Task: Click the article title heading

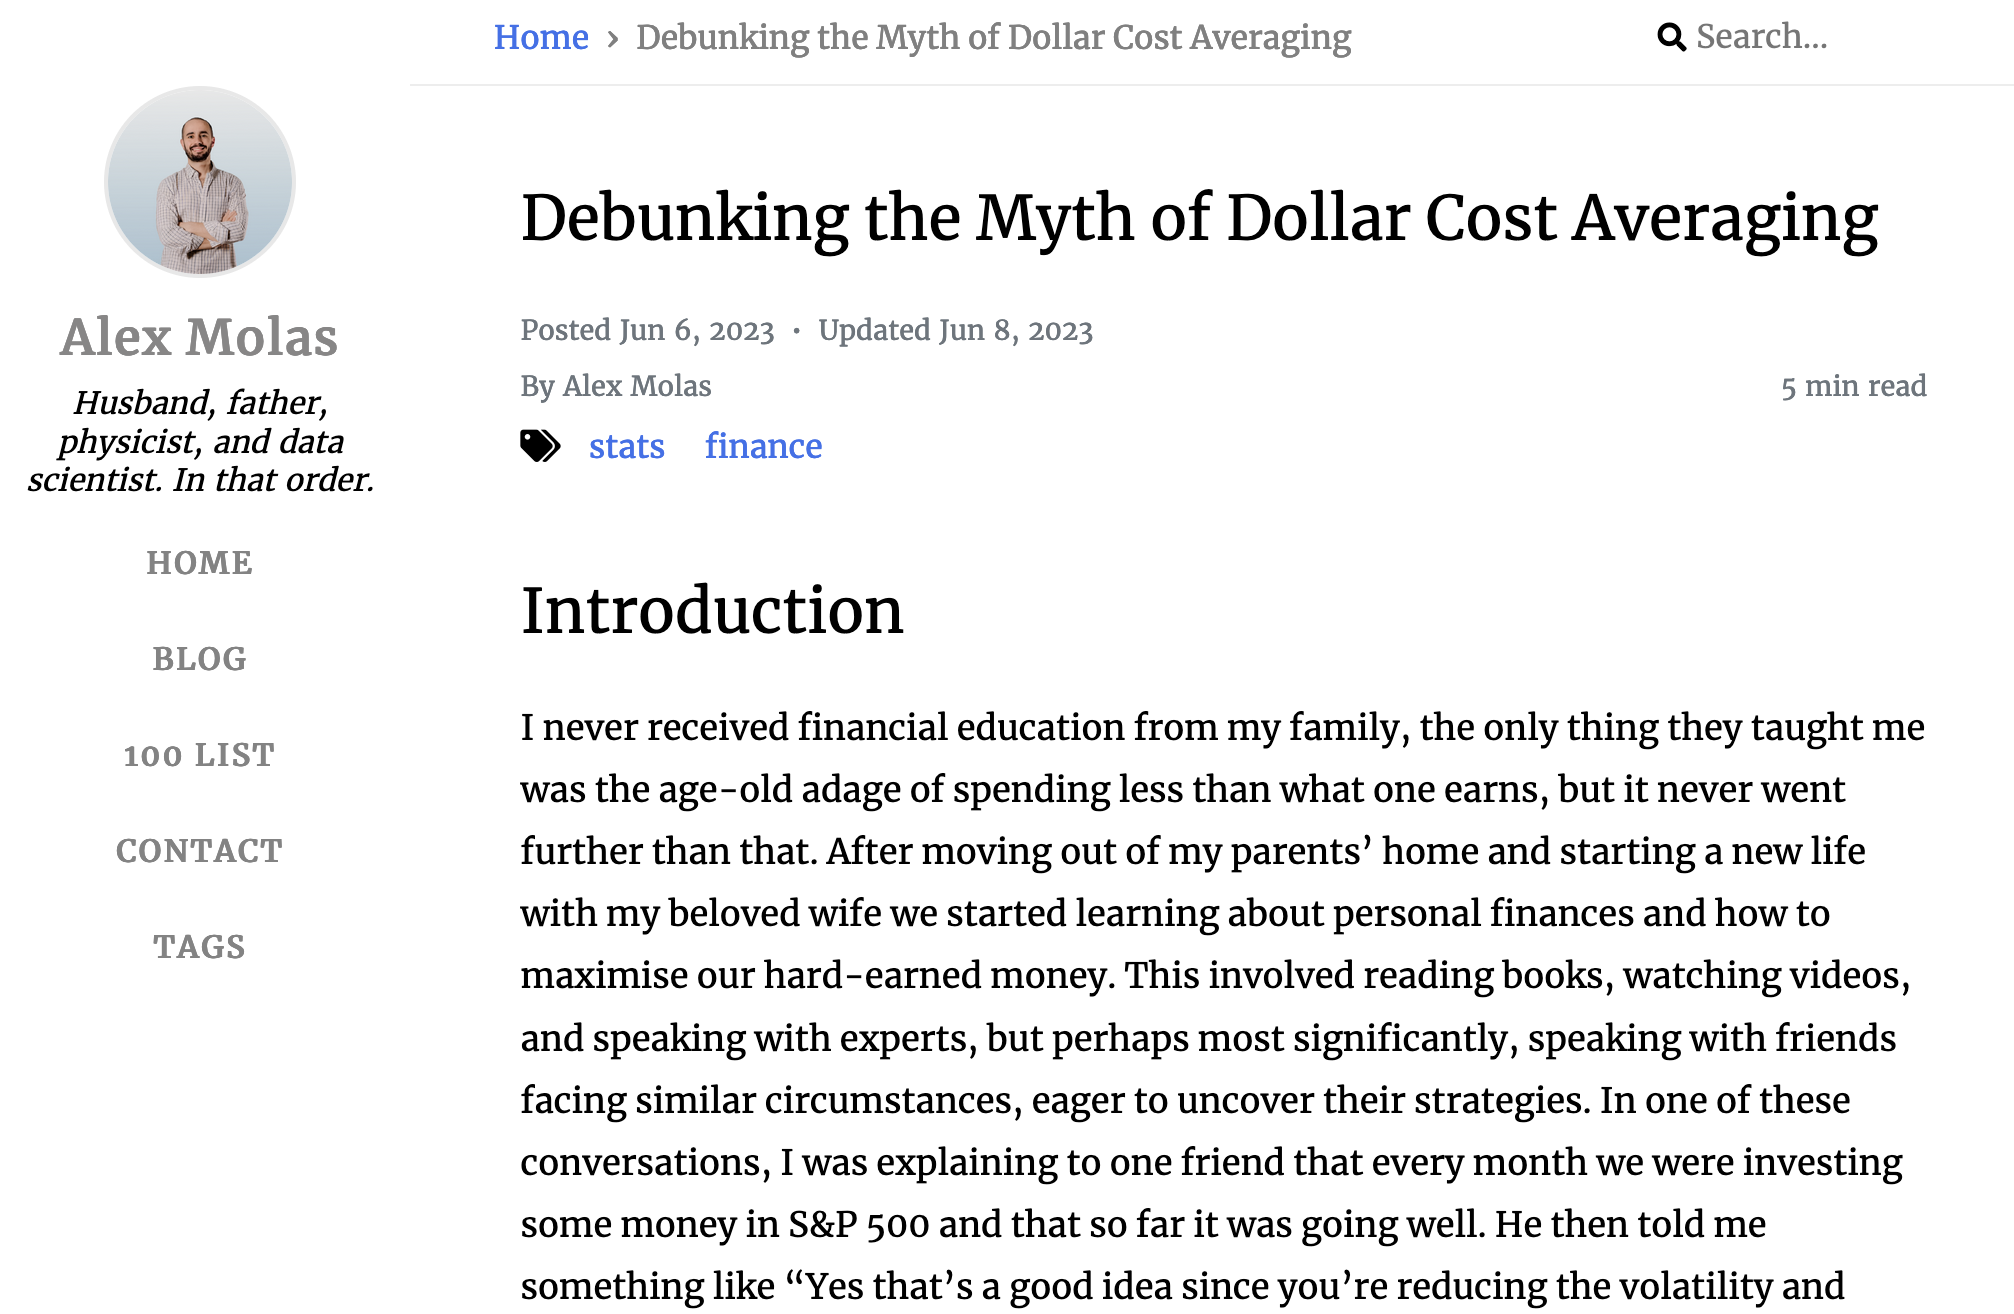Action: (1199, 219)
